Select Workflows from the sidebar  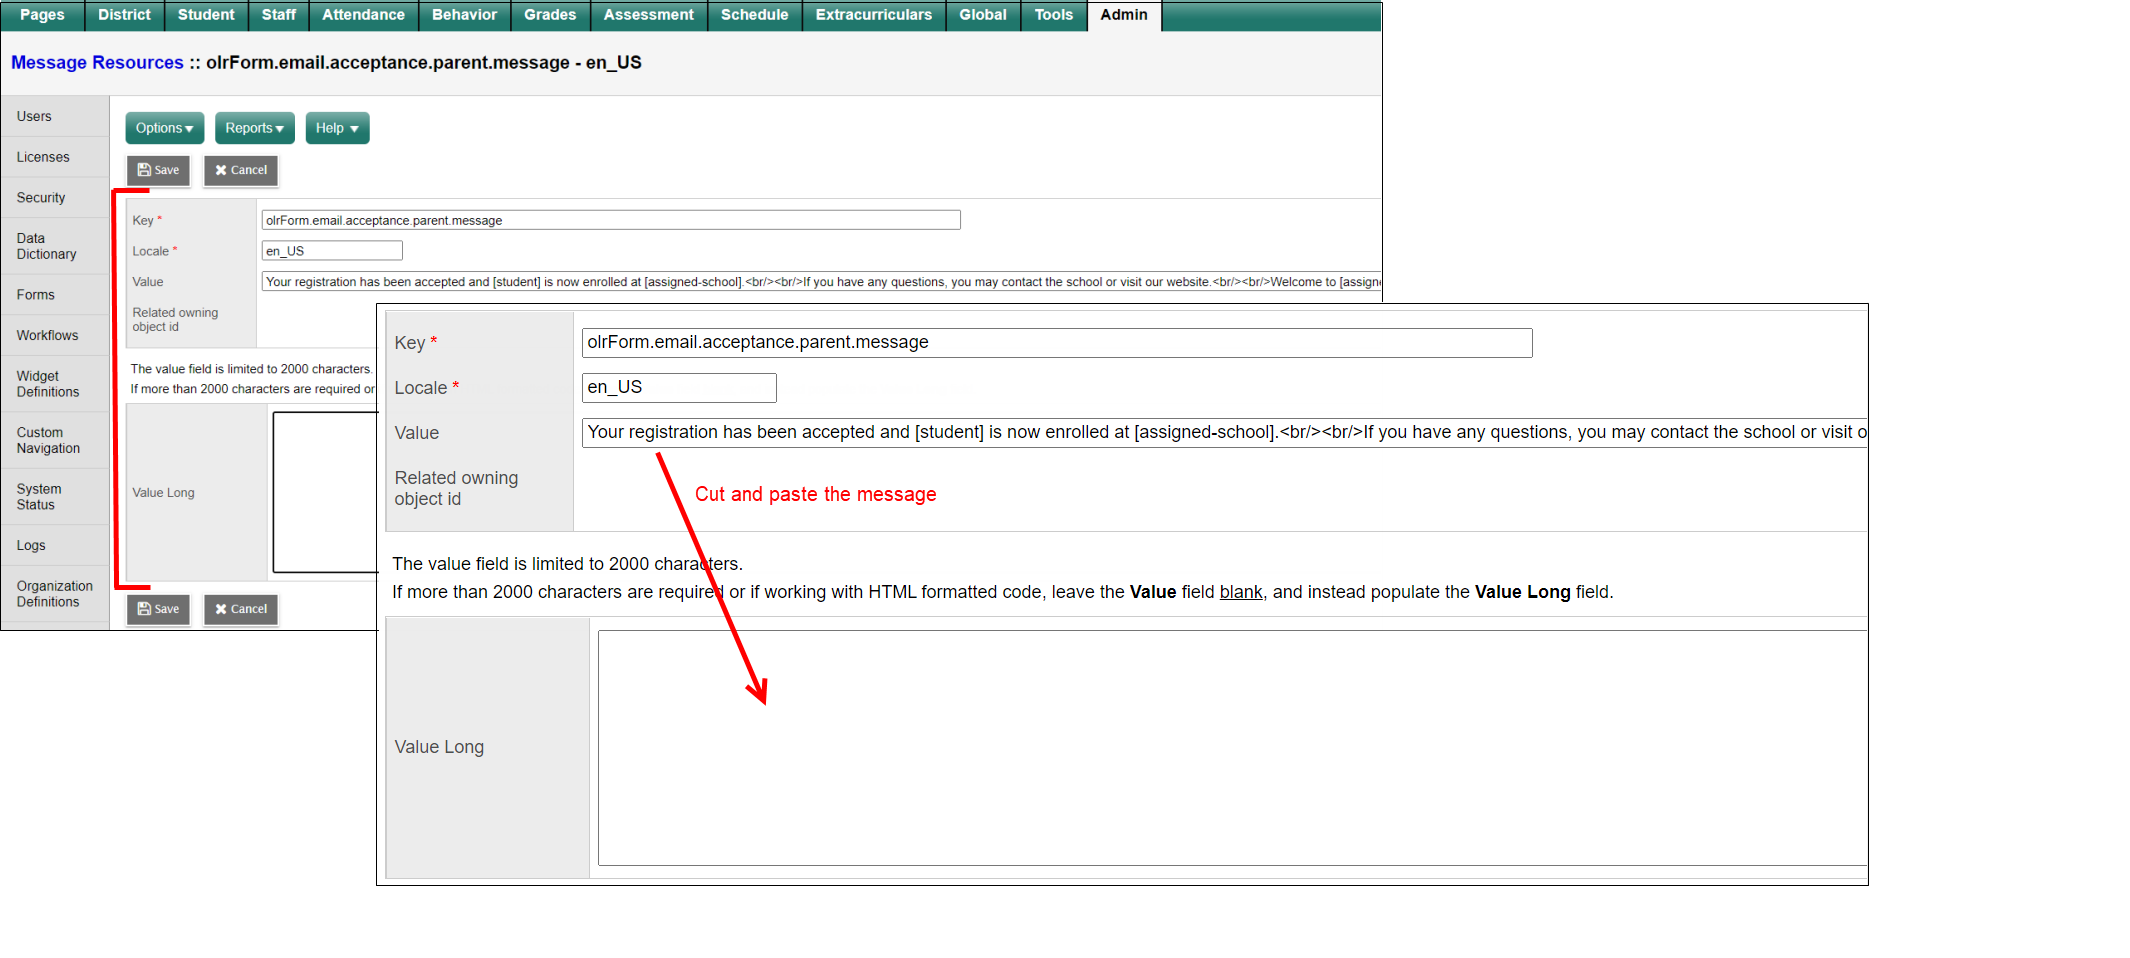click(x=46, y=335)
